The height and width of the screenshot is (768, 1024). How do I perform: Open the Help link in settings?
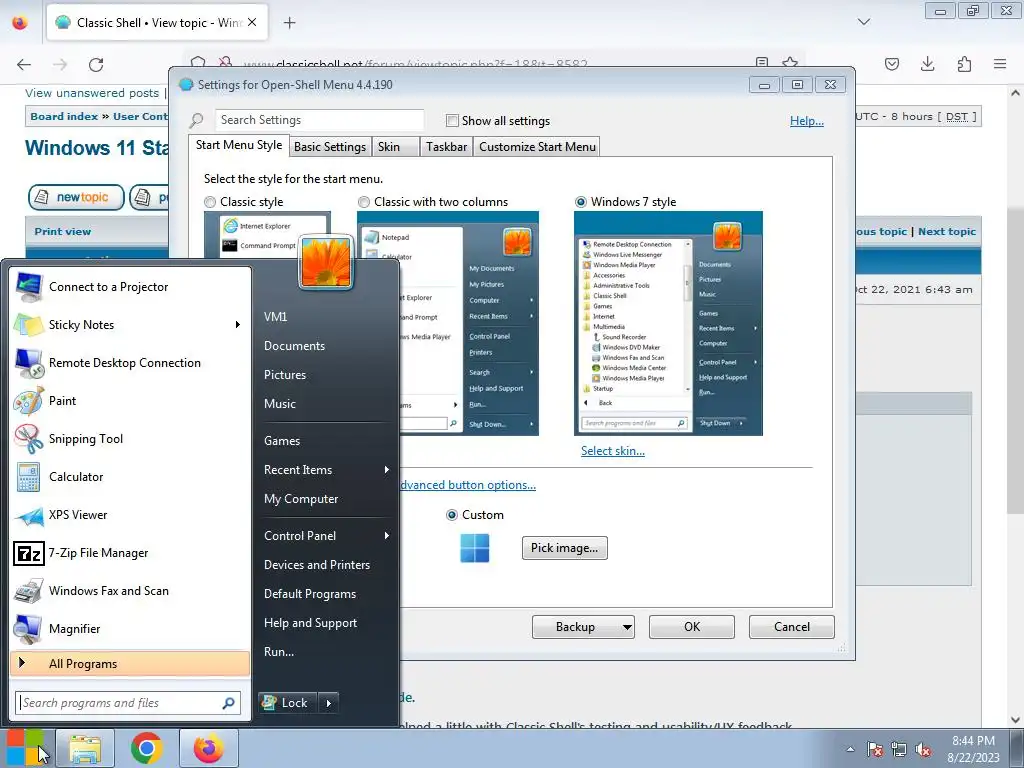807,121
